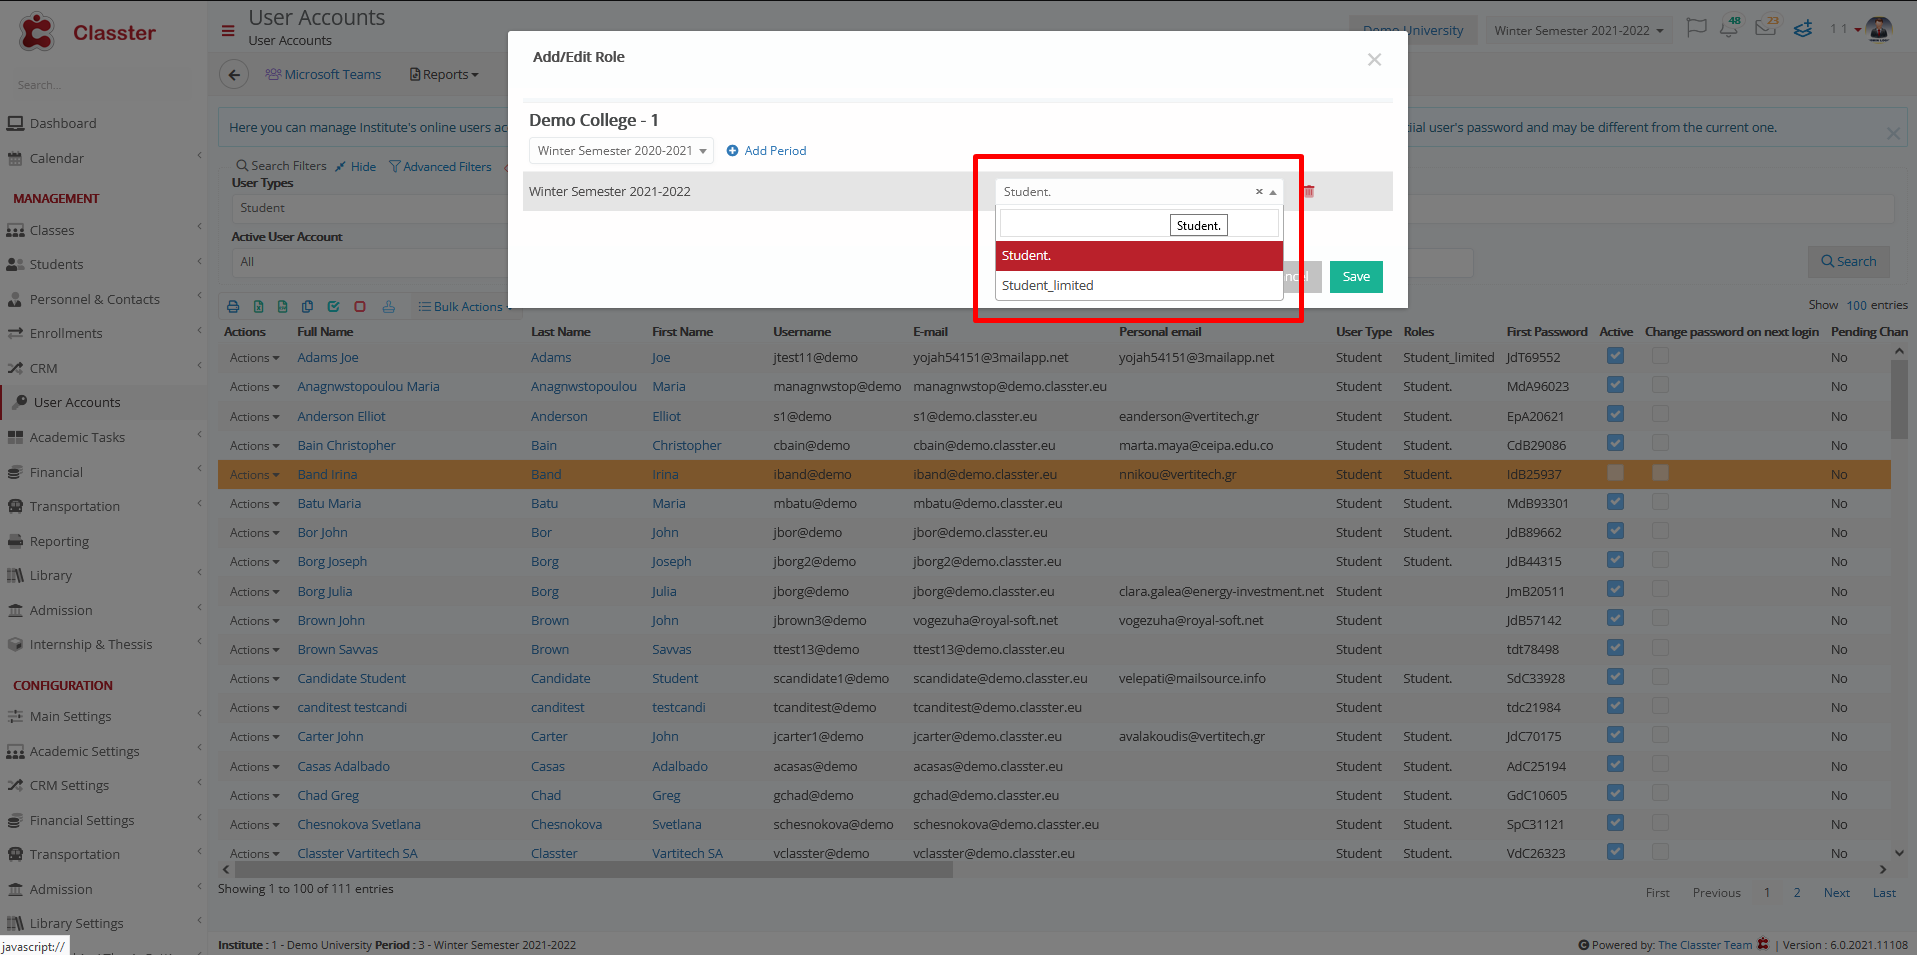Open the Student. role select box

click(x=1139, y=192)
